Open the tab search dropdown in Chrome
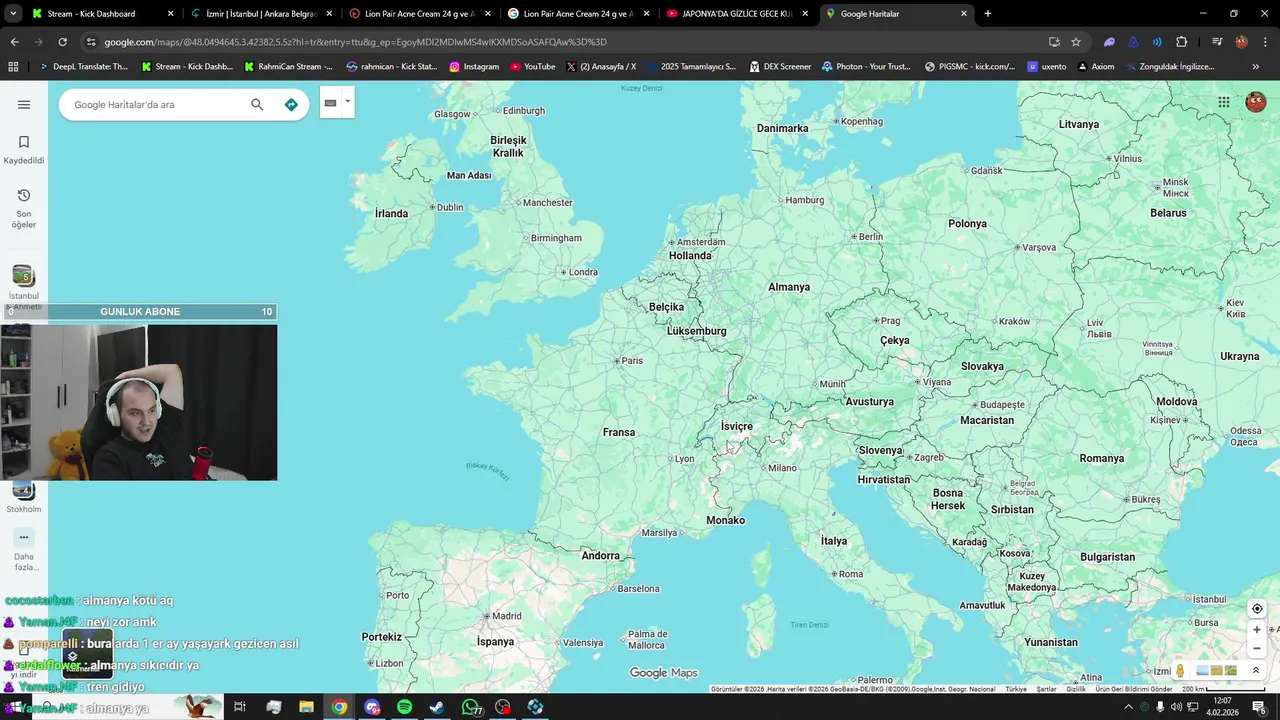The width and height of the screenshot is (1280, 720). click(13, 14)
